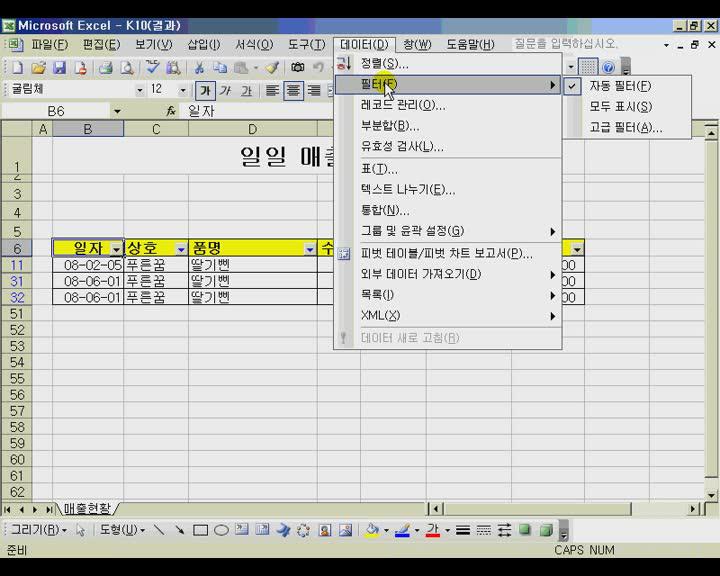Click the fx insert function icon
This screenshot has width=720, height=576.
point(171,111)
